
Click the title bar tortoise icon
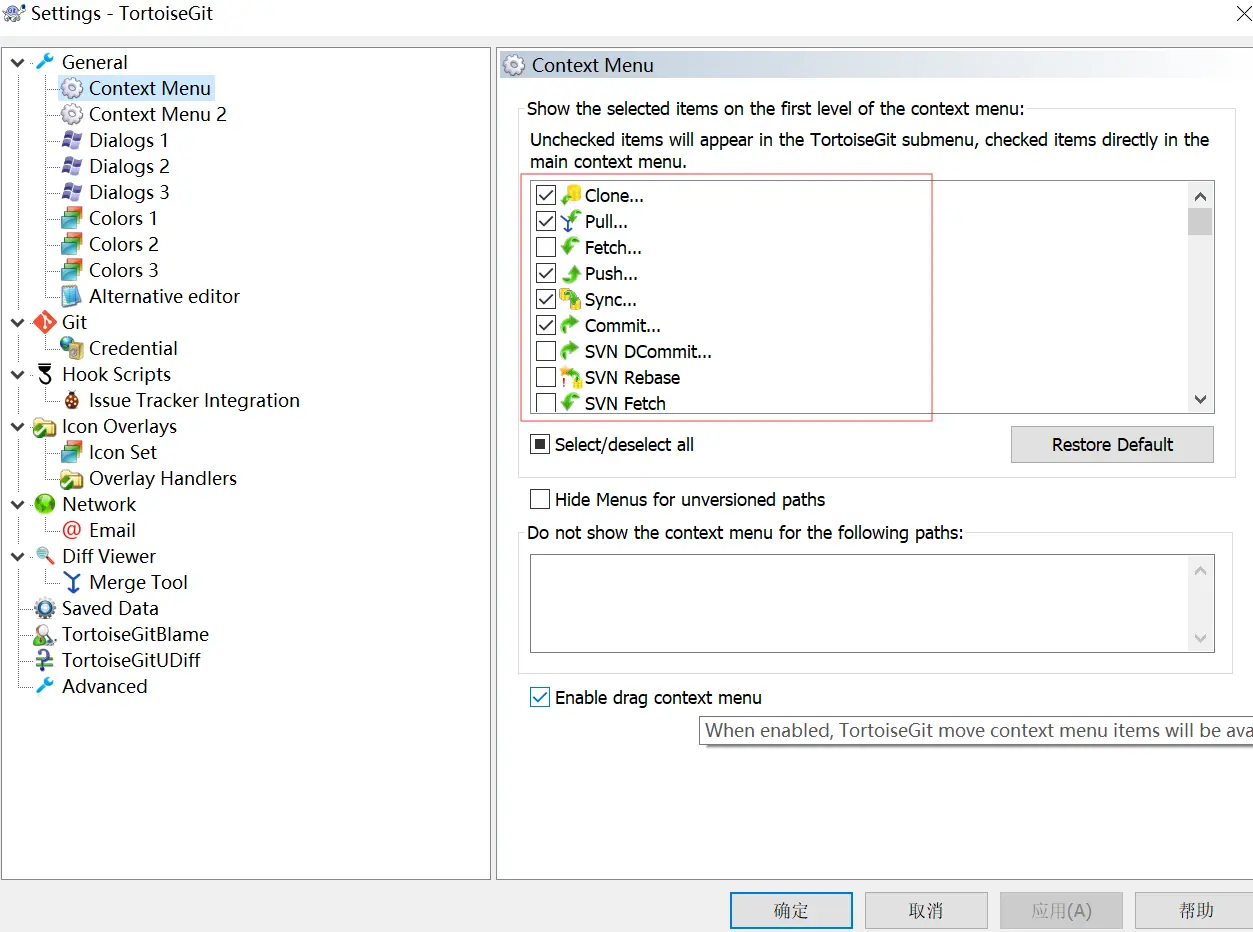(x=14, y=14)
